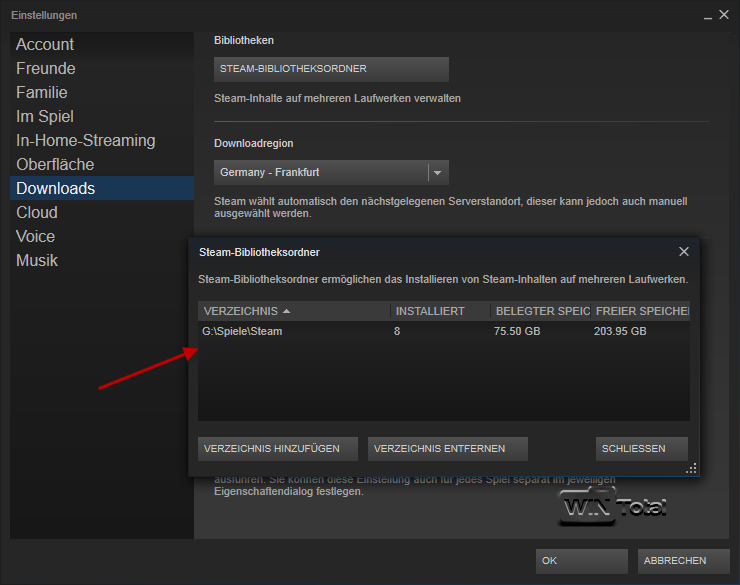740x585 pixels.
Task: Close the Einstellungen window
Action: point(724,15)
